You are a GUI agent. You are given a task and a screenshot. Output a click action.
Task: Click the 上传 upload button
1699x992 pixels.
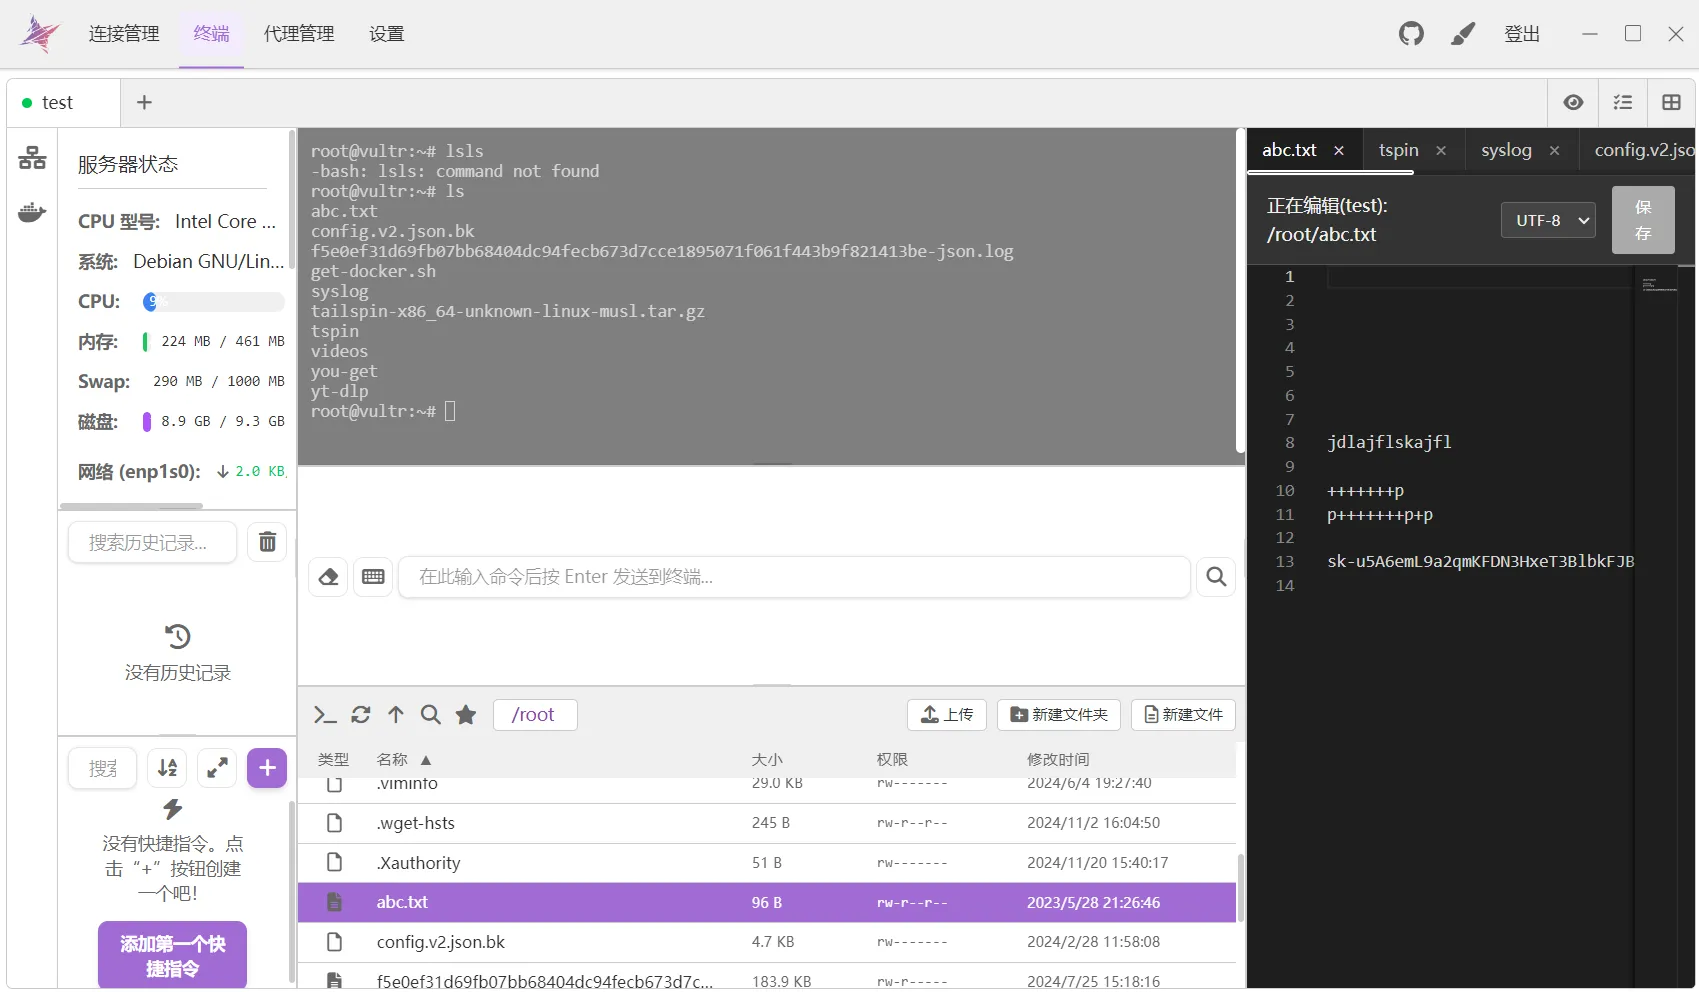coord(947,715)
